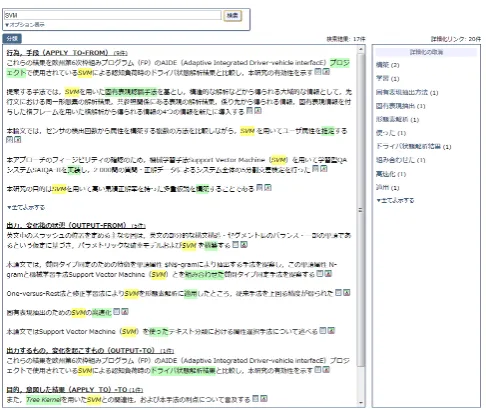Select the 機能 (2) refinement link
Screen dimensions: 486x410
[387, 65]
